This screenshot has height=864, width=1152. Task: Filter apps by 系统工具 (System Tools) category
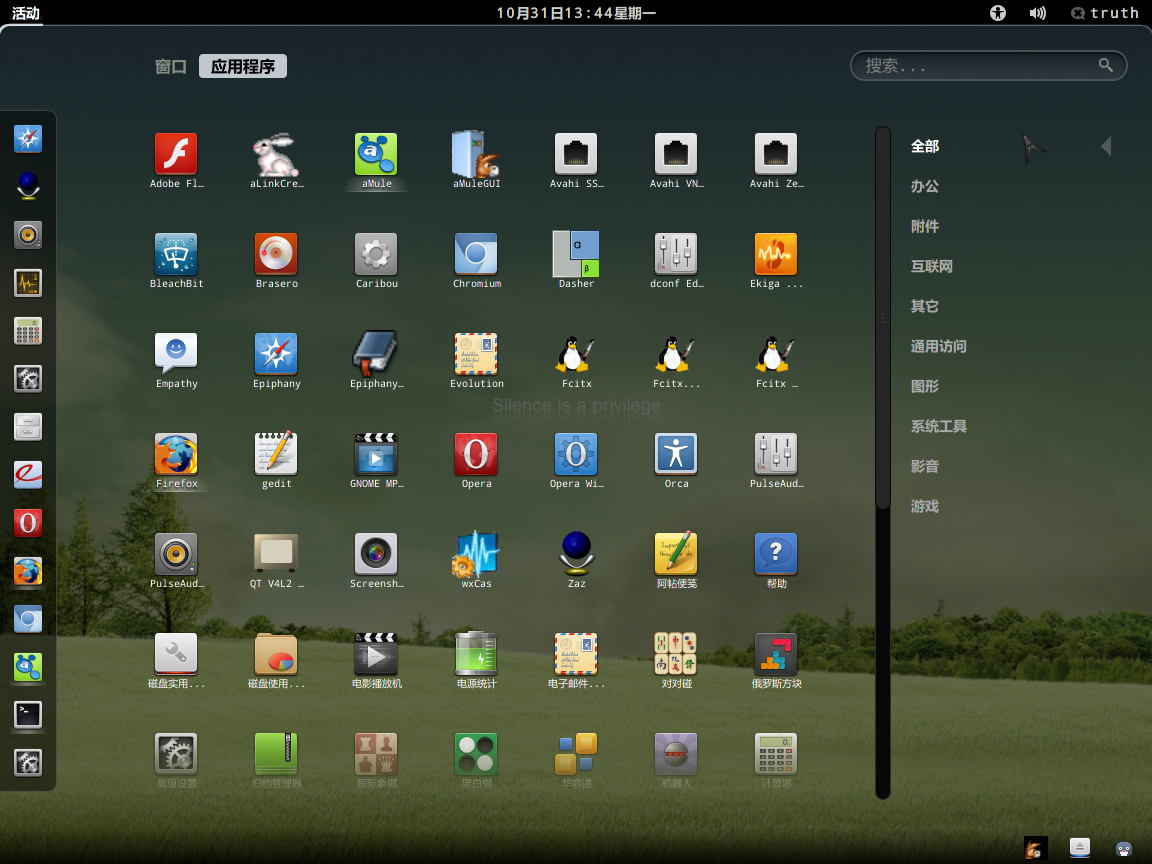coord(938,426)
